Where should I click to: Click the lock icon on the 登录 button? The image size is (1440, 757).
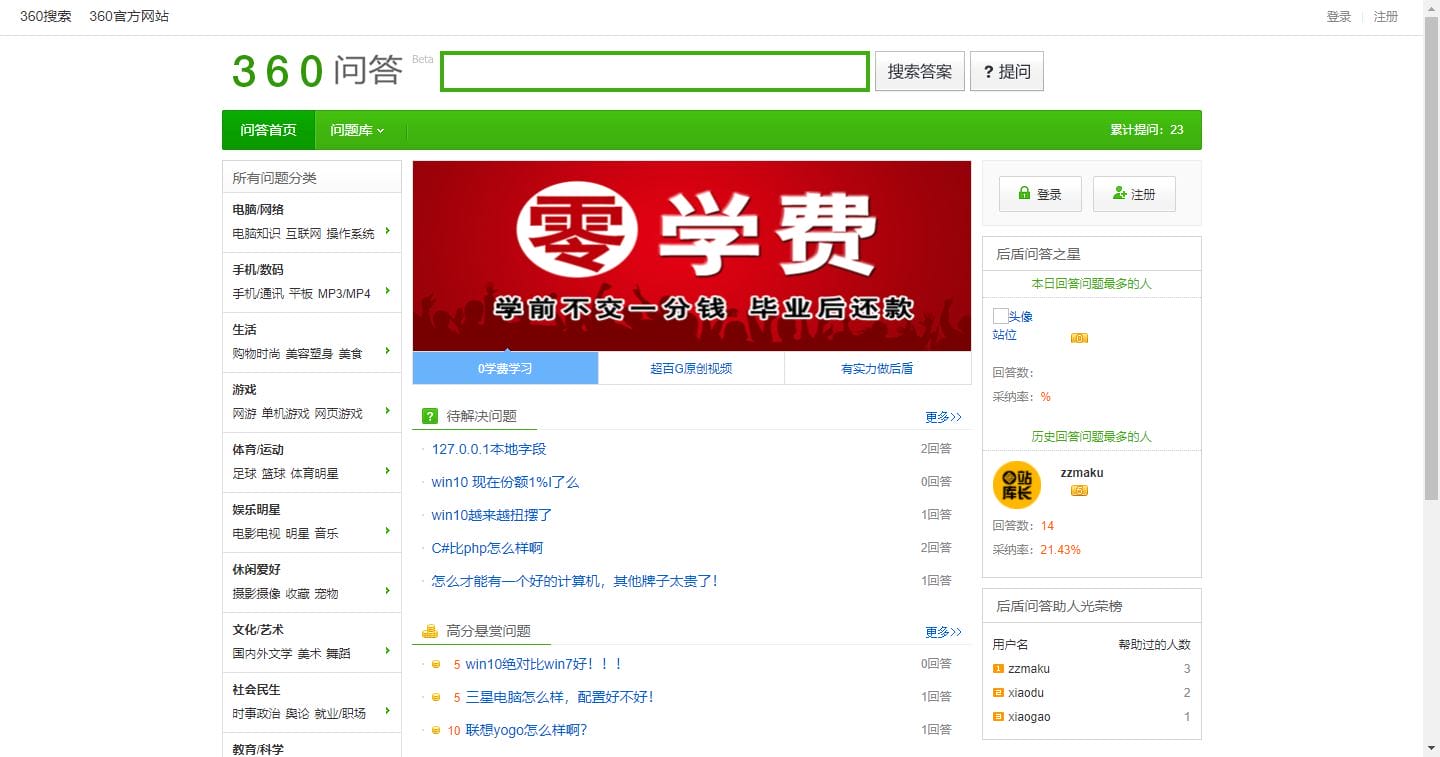[1025, 193]
